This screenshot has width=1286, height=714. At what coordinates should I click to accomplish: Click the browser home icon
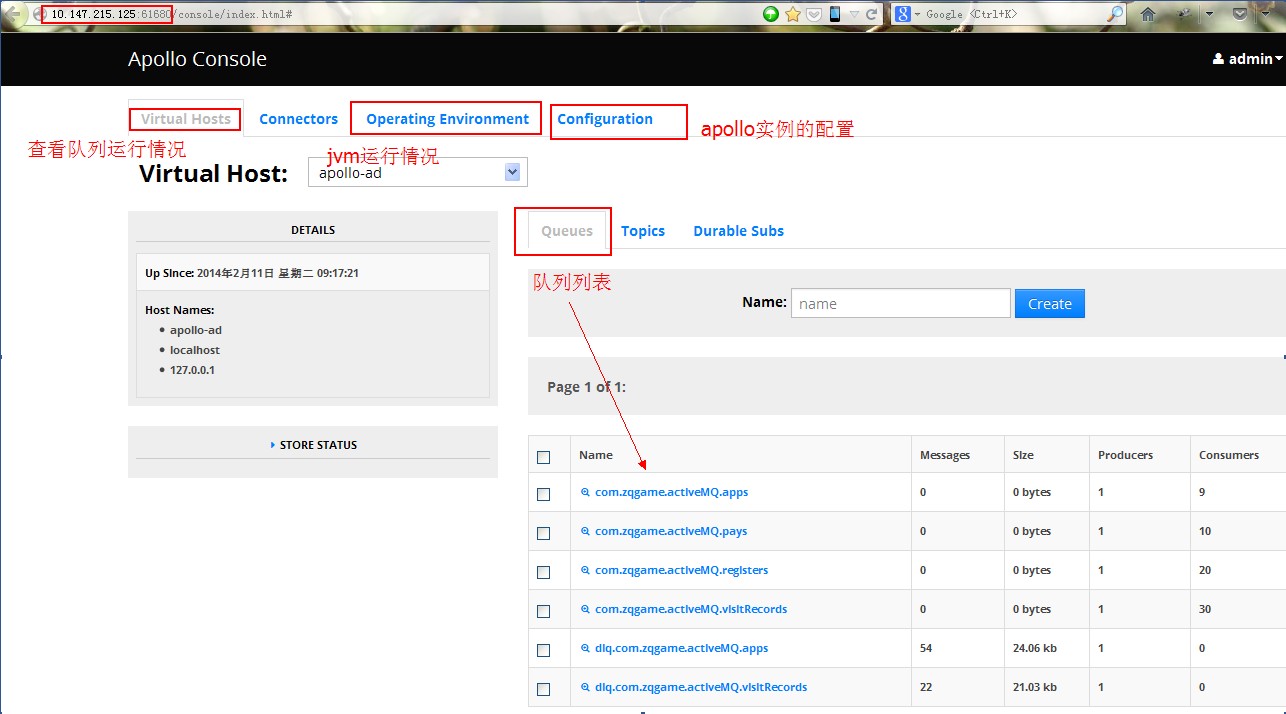coord(1148,14)
